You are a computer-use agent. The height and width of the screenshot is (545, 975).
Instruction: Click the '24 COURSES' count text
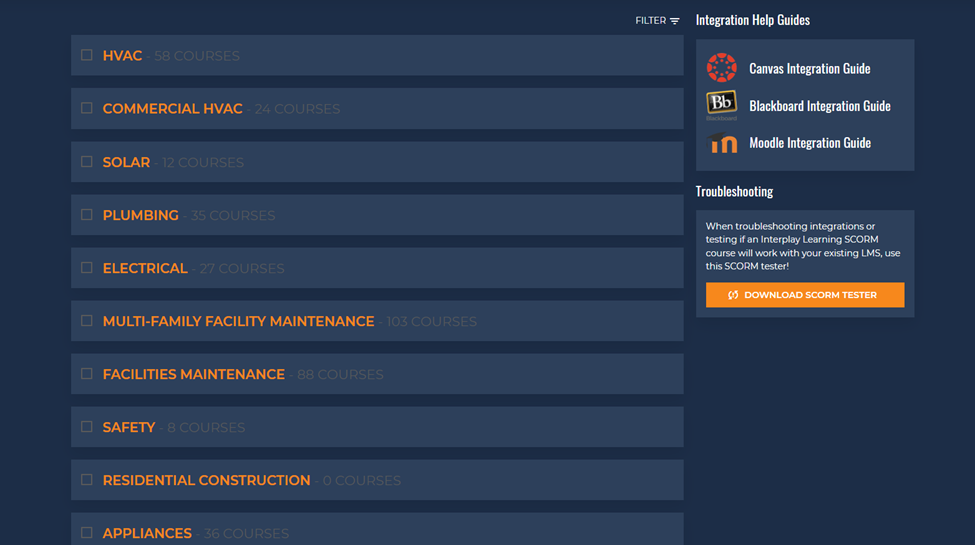(297, 109)
